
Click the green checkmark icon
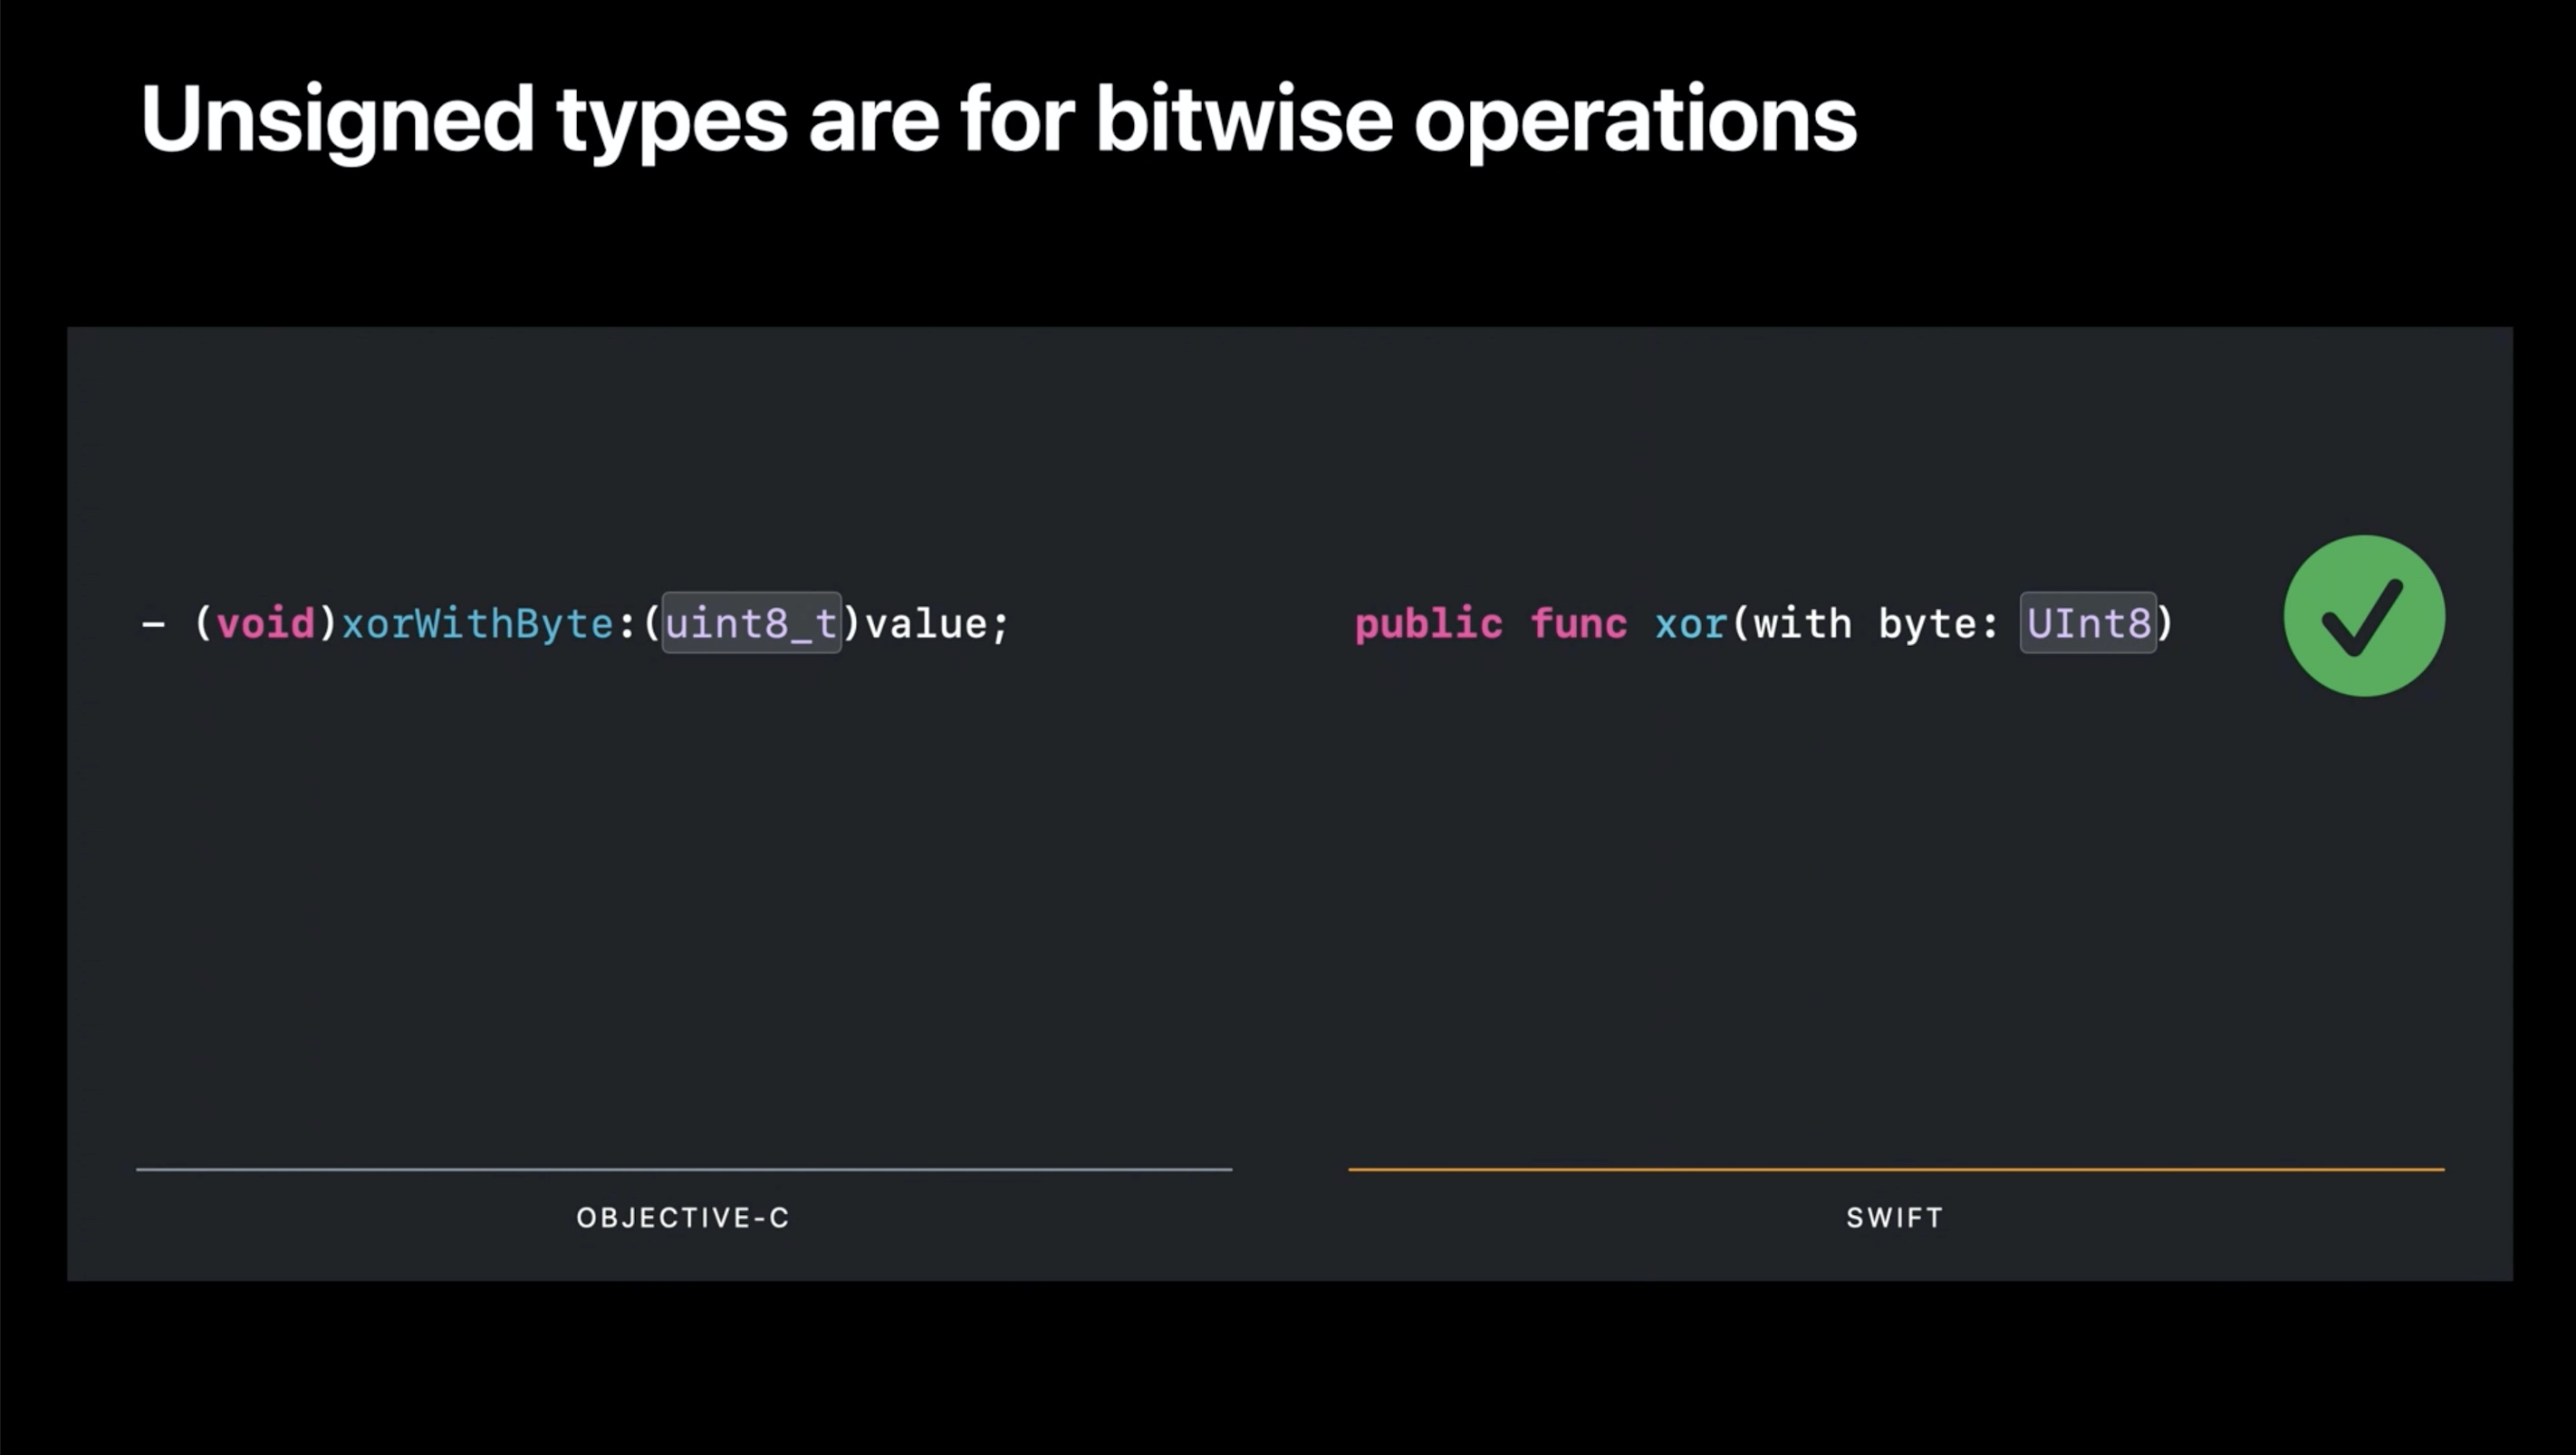coord(2364,616)
